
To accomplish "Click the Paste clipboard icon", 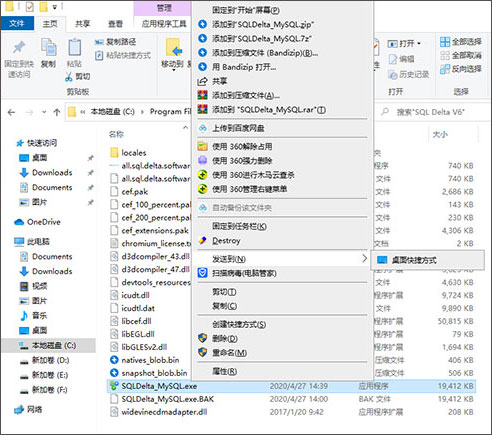I will 75,47.
